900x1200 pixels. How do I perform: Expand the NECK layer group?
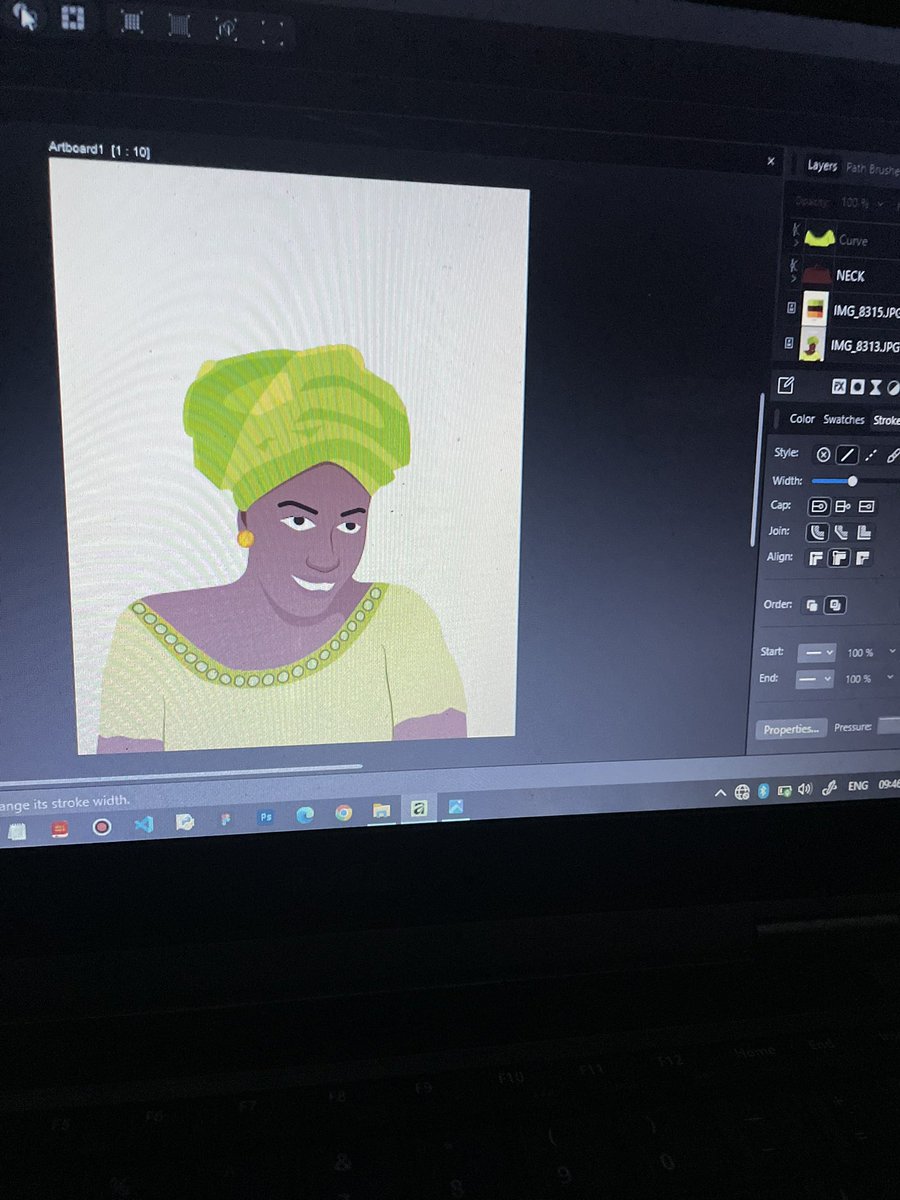click(794, 279)
